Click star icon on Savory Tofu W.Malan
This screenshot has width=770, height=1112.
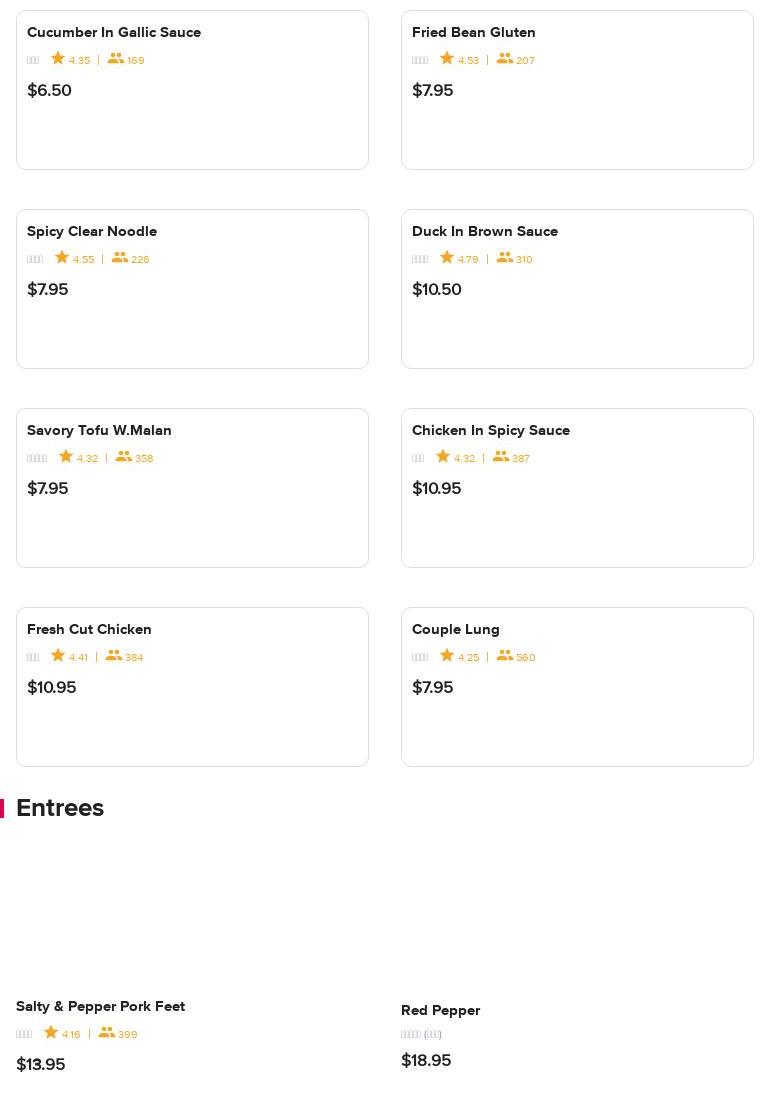tap(66, 457)
